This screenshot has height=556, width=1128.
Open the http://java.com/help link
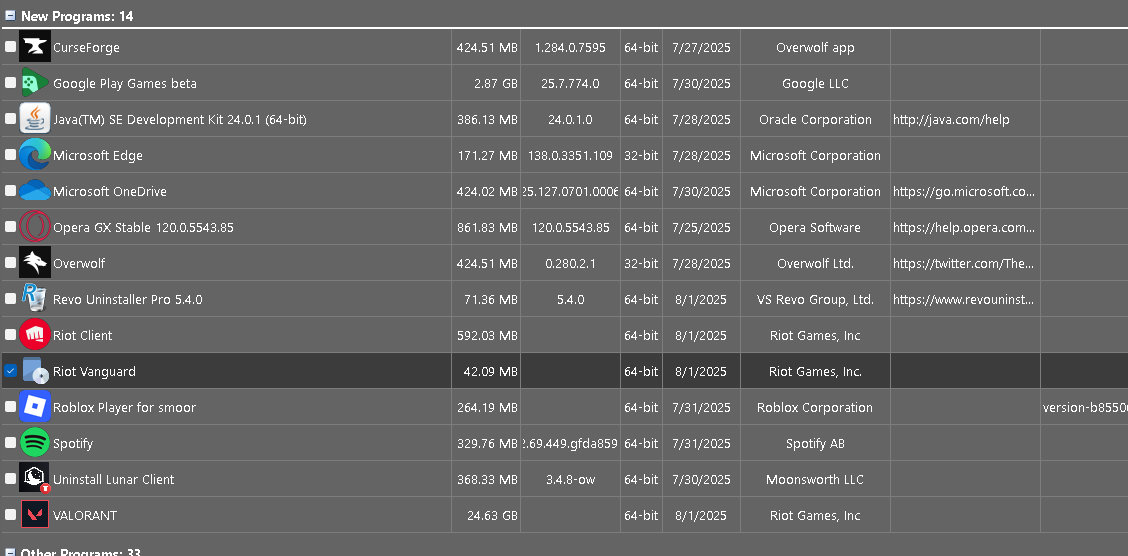tap(951, 119)
